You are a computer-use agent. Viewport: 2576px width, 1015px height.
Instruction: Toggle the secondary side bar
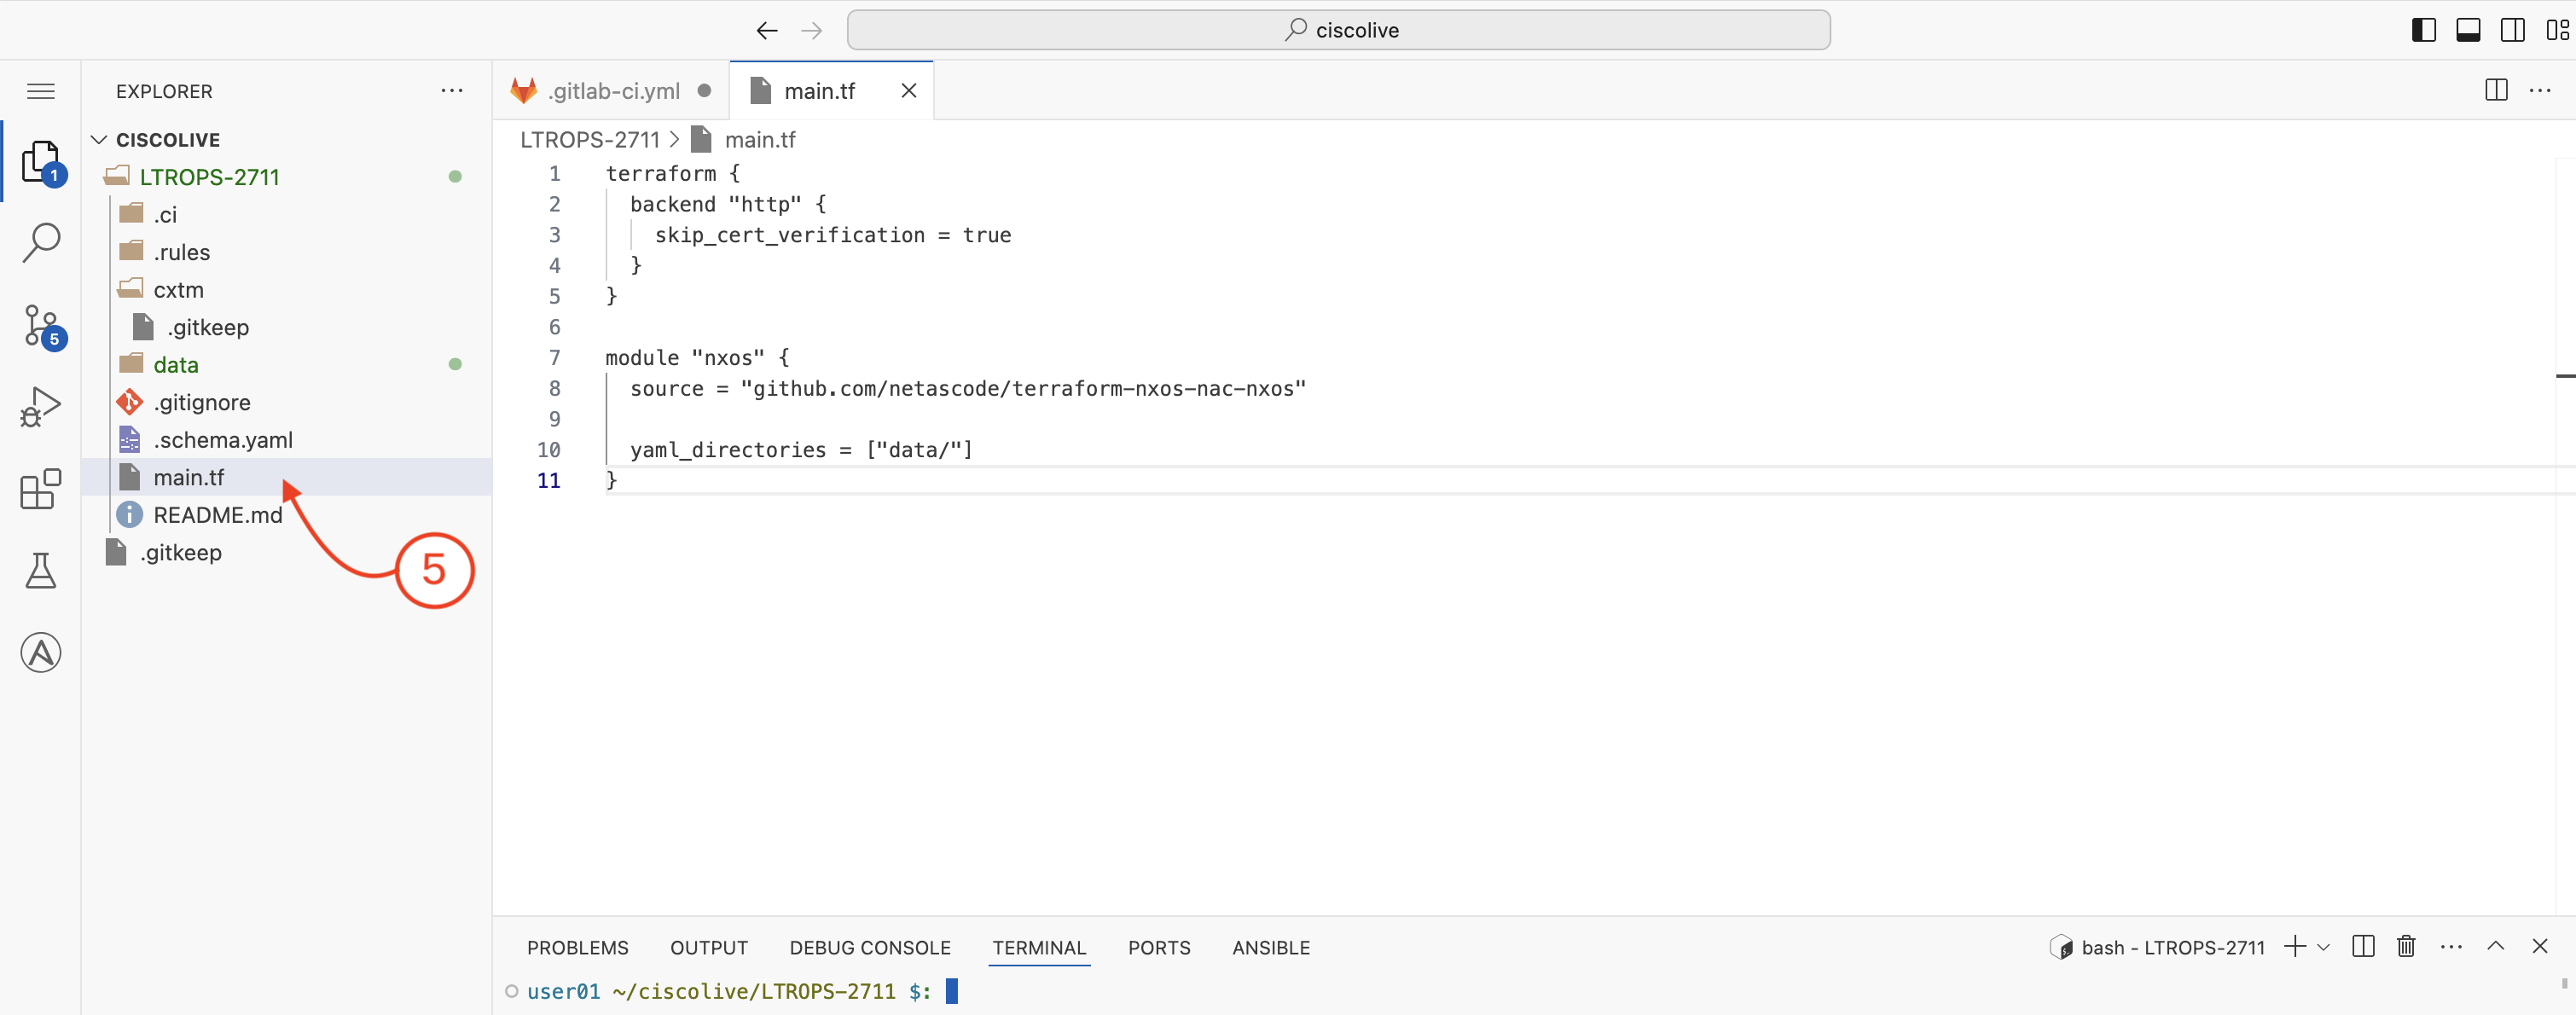2512,30
